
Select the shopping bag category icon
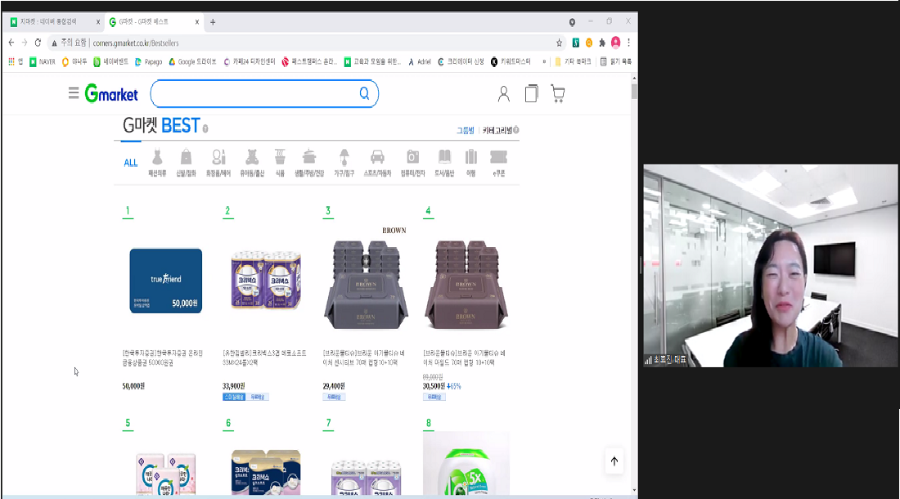coord(186,163)
